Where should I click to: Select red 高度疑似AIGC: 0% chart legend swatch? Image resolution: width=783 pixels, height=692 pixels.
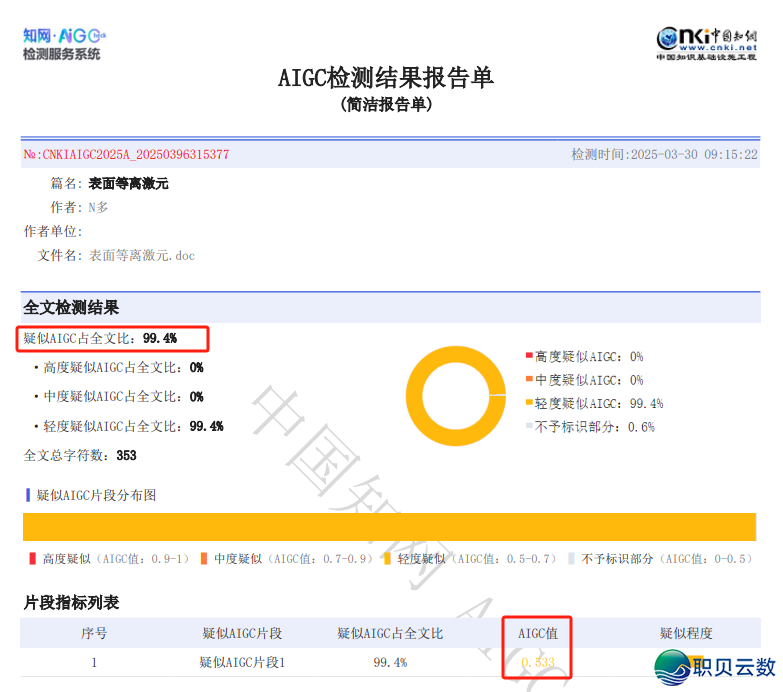(x=529, y=357)
